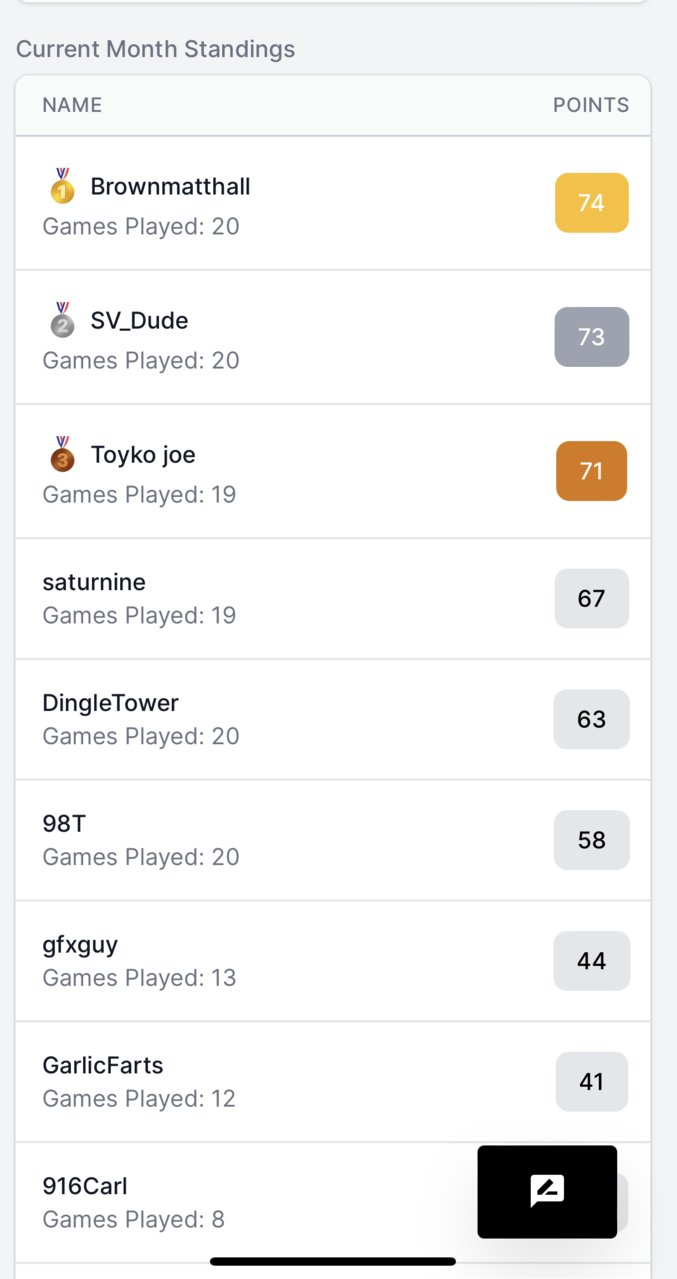
Task: Select the Toyko joe player name
Action: point(143,455)
